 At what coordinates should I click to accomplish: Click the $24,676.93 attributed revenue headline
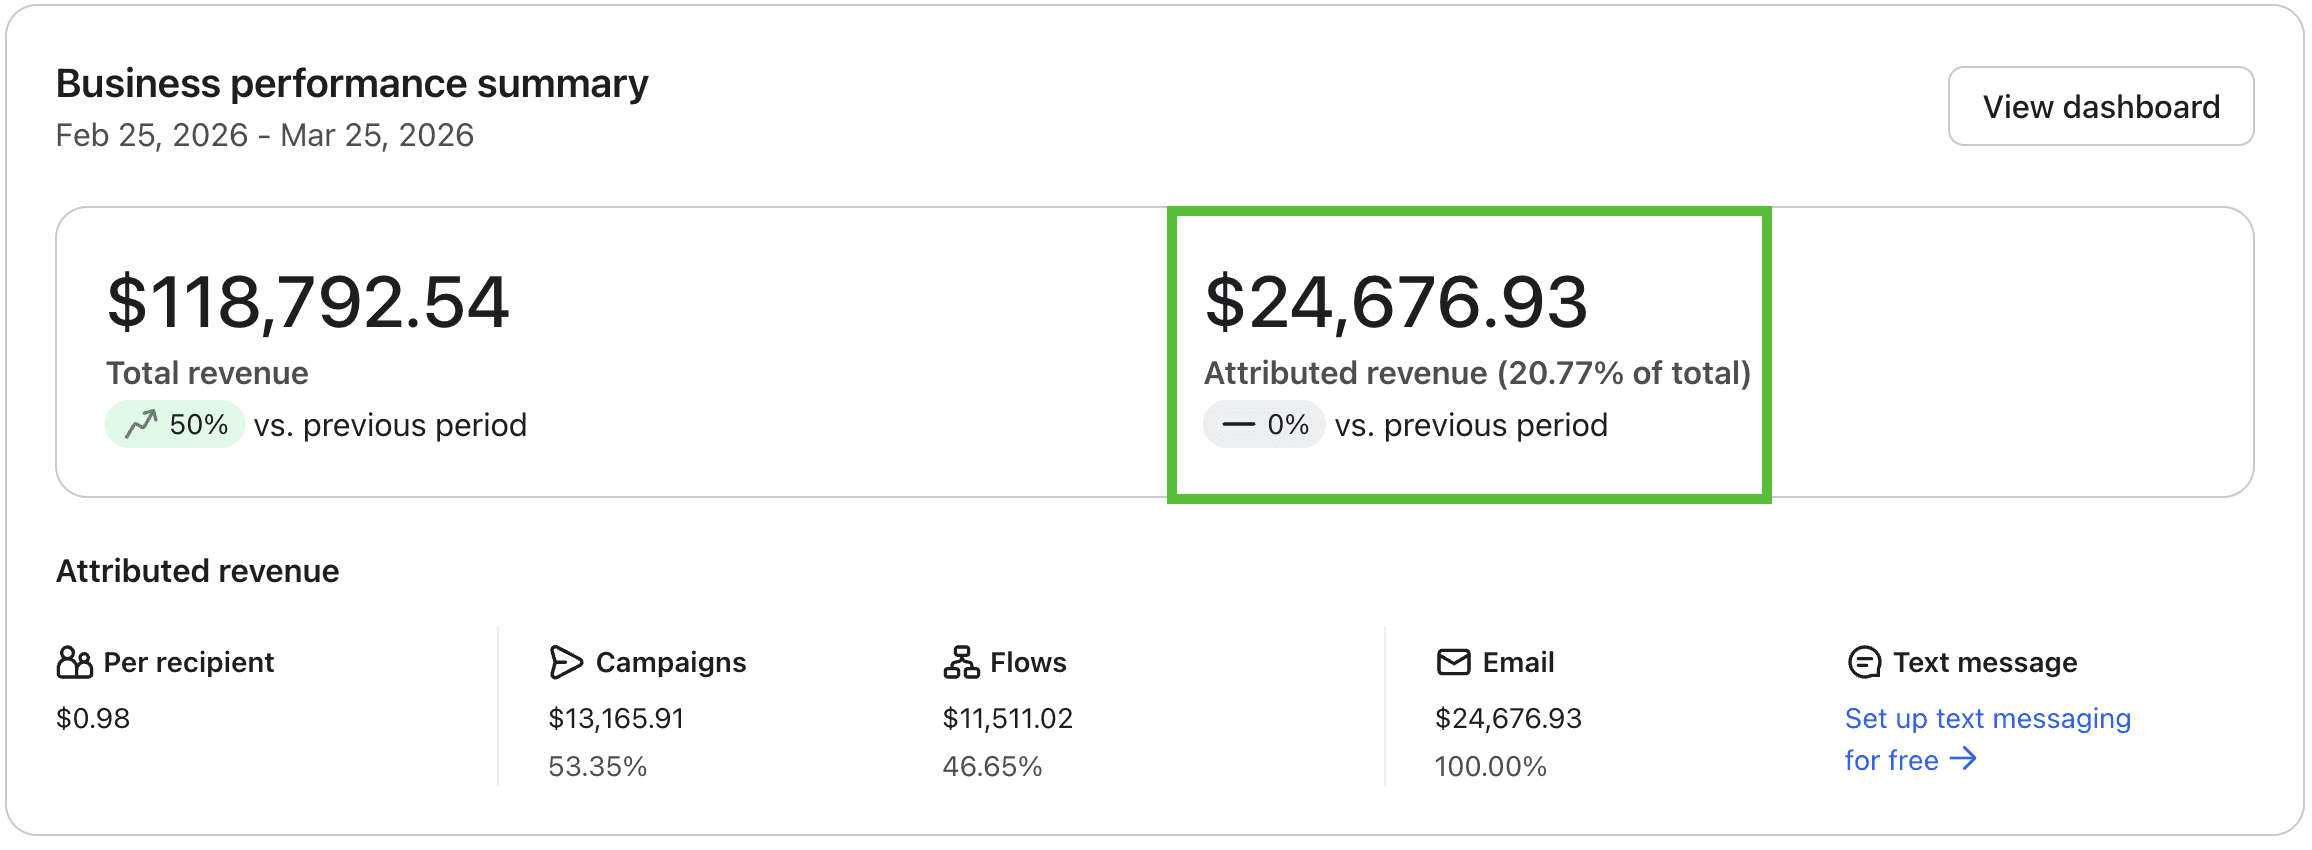[1396, 302]
